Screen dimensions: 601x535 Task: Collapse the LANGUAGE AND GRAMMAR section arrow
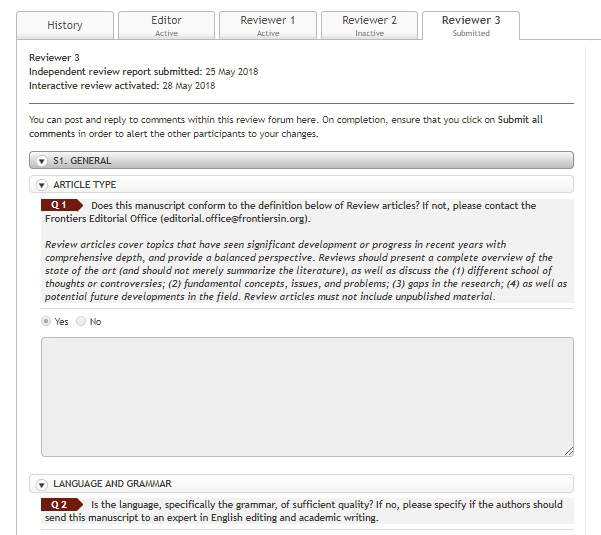(x=42, y=484)
